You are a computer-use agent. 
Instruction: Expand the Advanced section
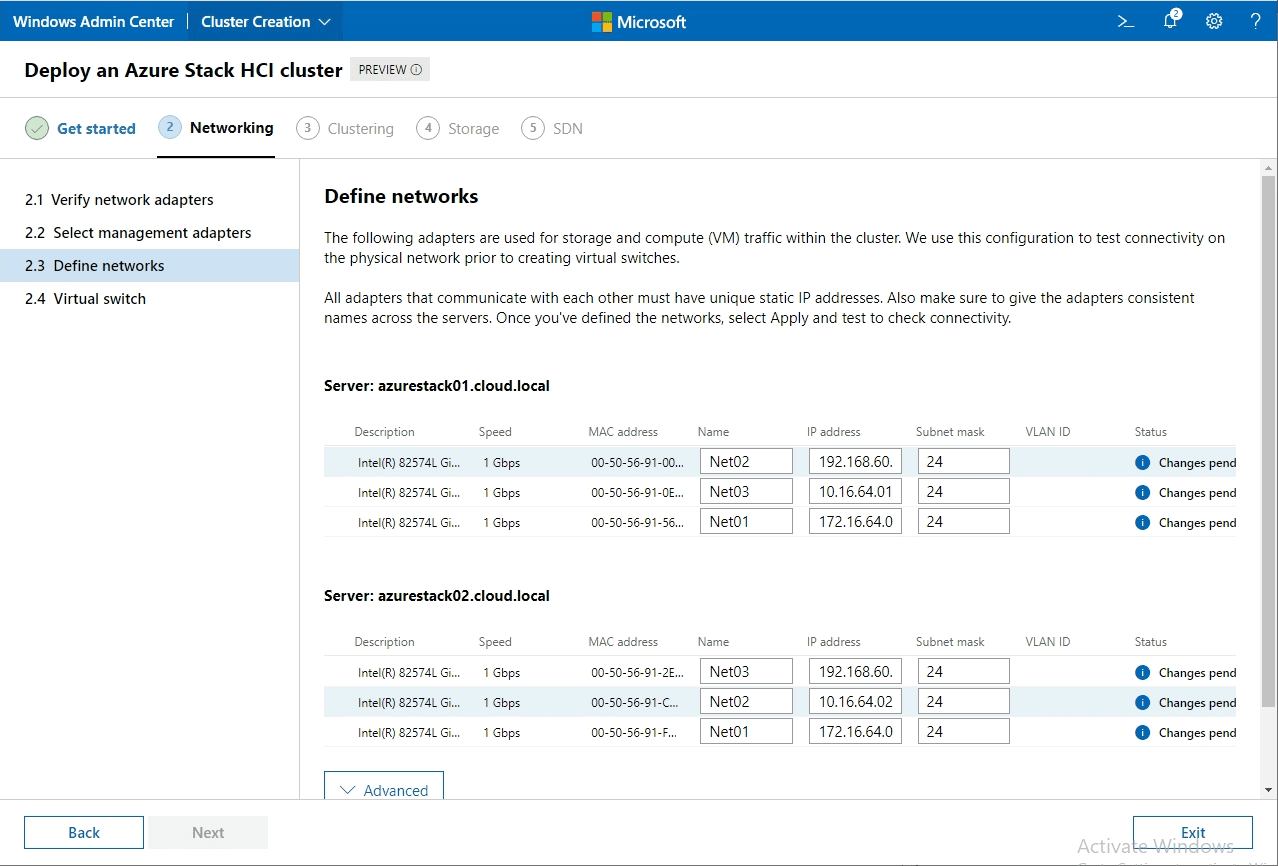[383, 789]
